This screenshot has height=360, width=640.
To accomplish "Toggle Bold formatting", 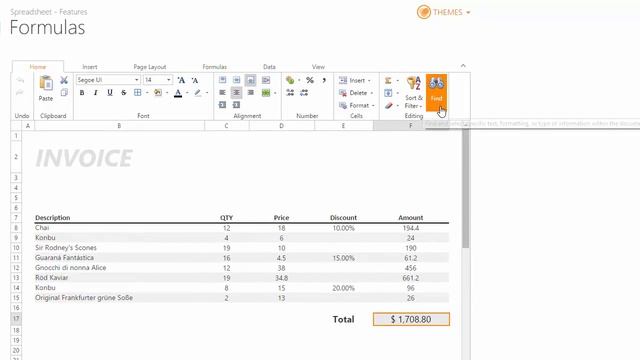I will tap(82, 93).
